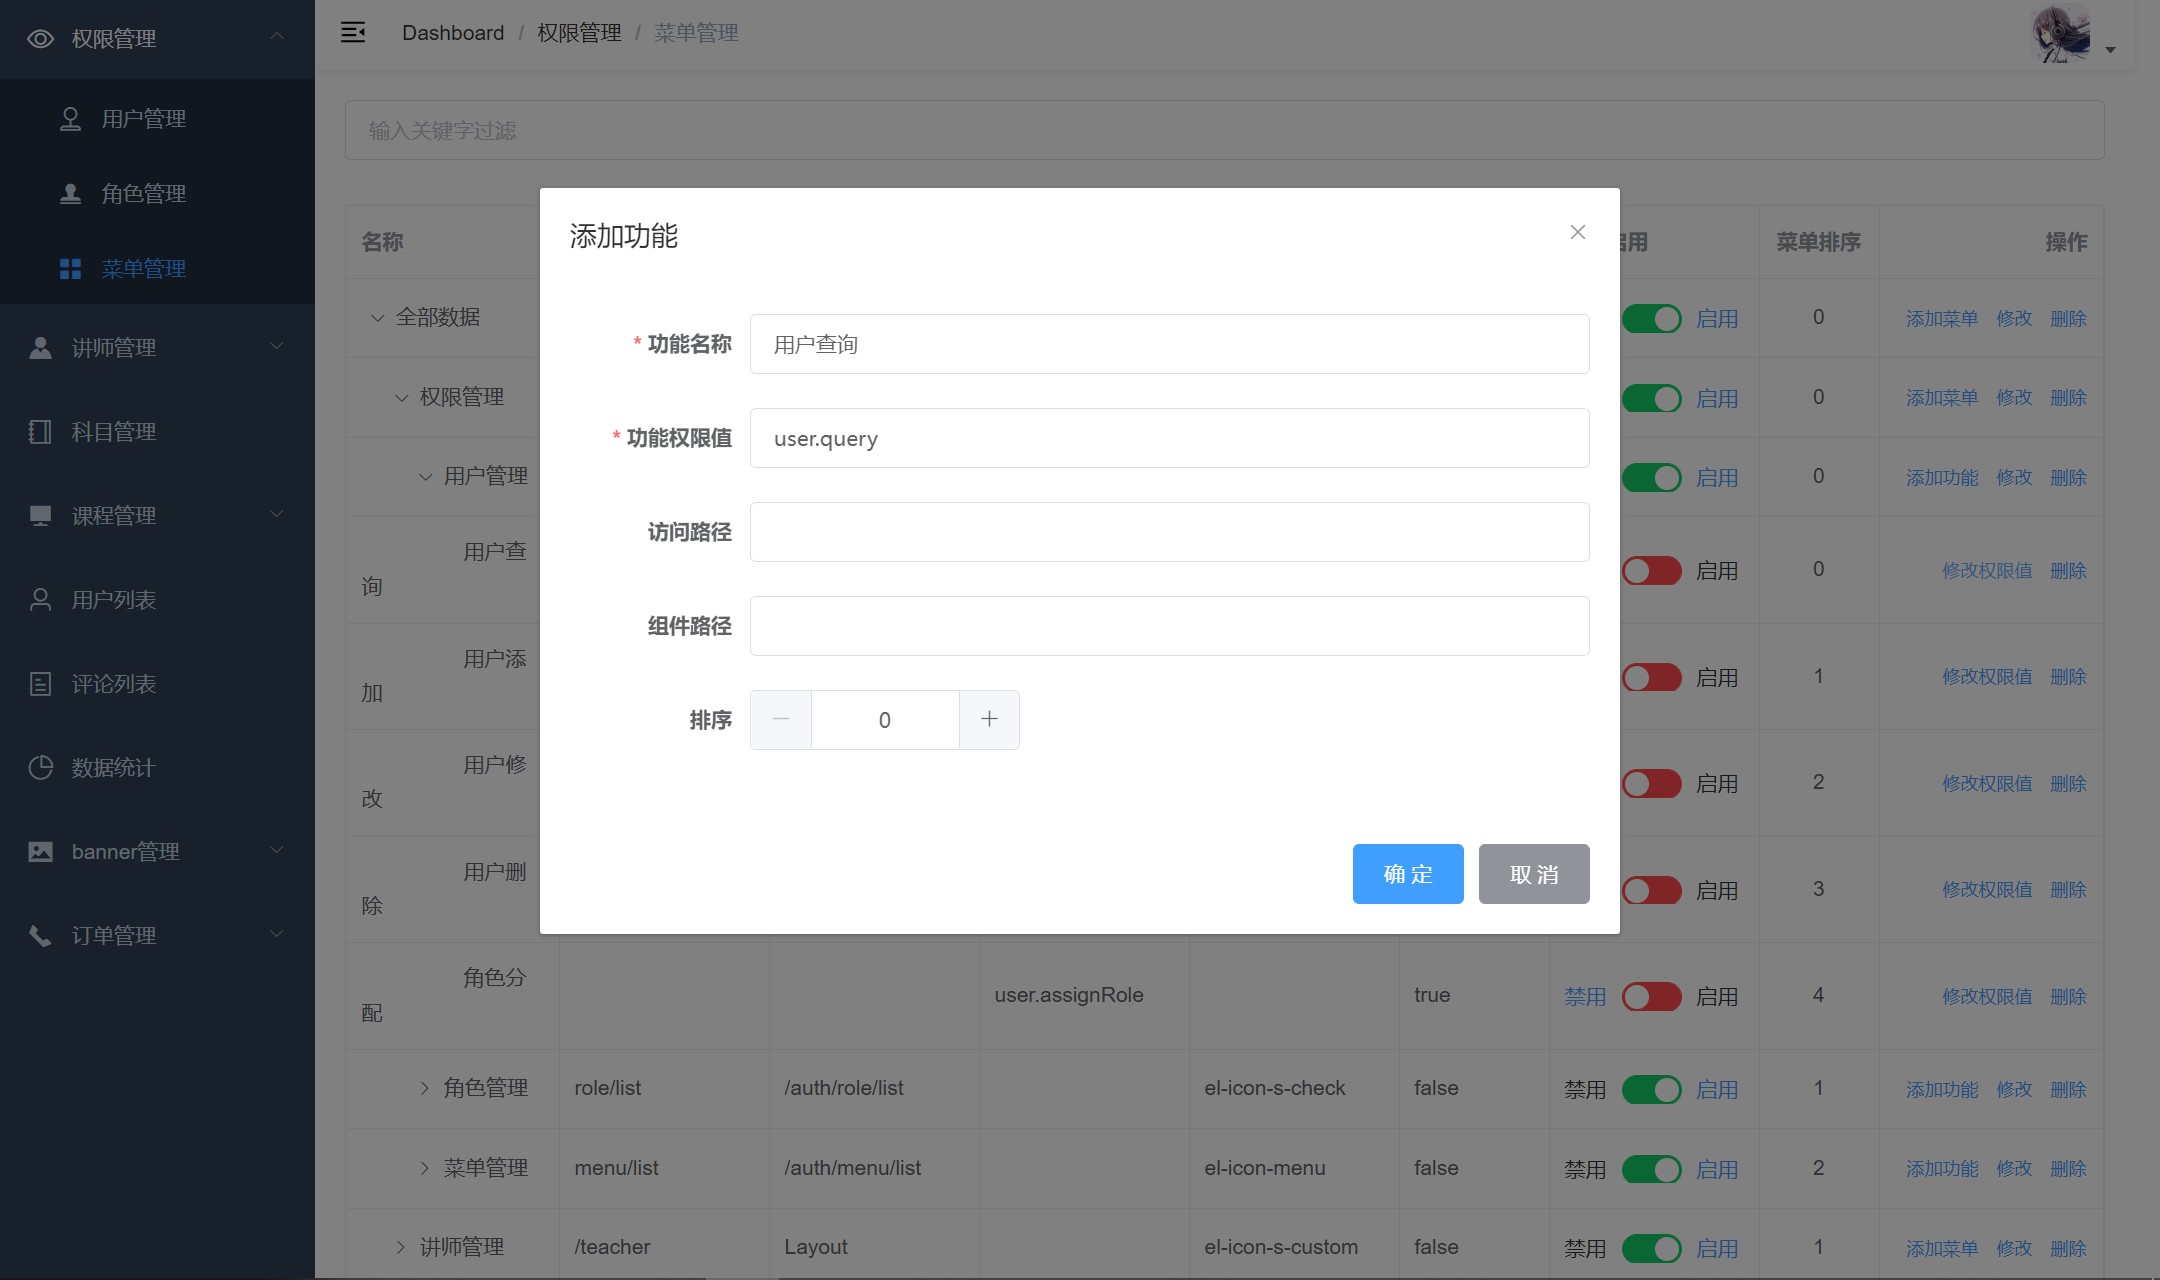Image resolution: width=2160 pixels, height=1280 pixels.
Task: Toggle the 菜单管理 row enable switch
Action: tap(1651, 1169)
